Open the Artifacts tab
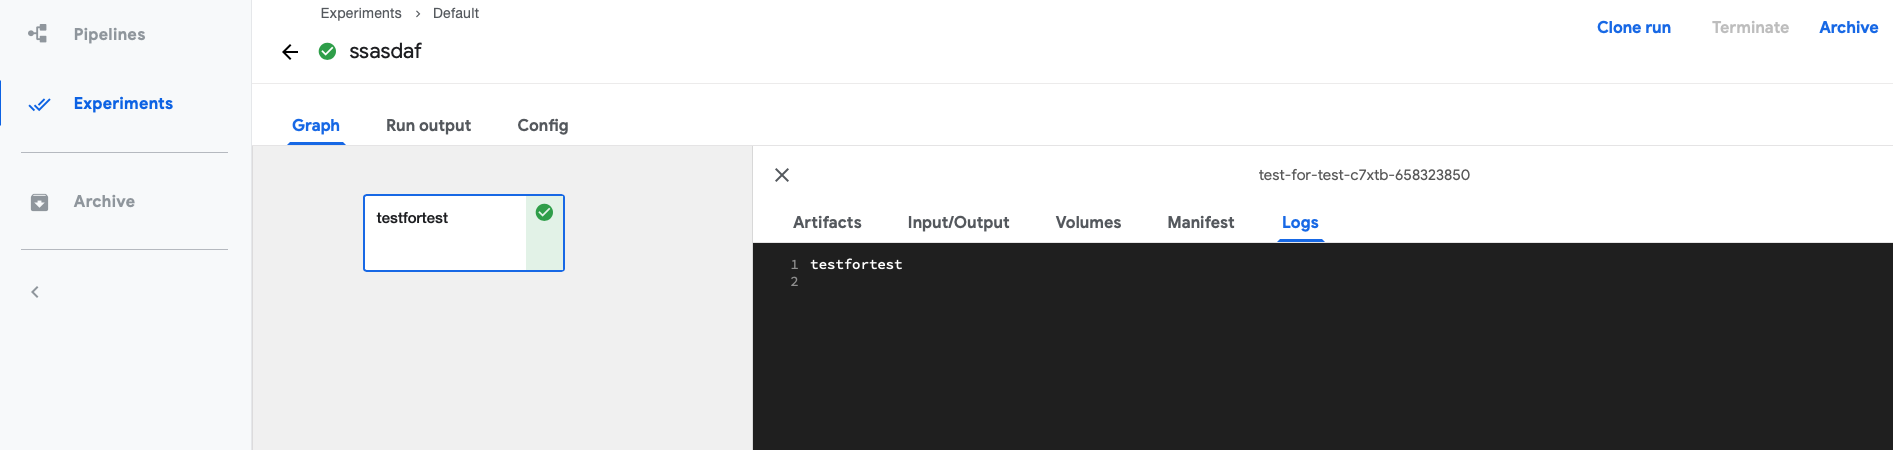The height and width of the screenshot is (450, 1893). (827, 222)
